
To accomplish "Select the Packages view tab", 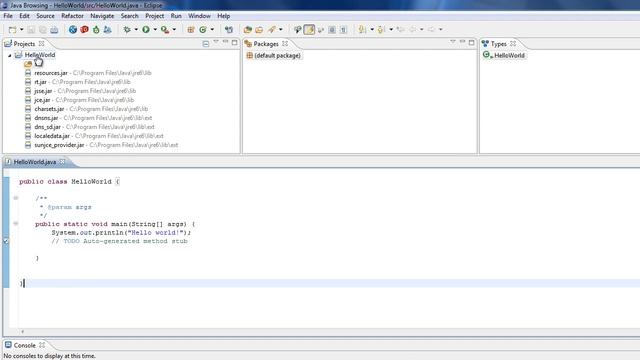I will (266, 44).
